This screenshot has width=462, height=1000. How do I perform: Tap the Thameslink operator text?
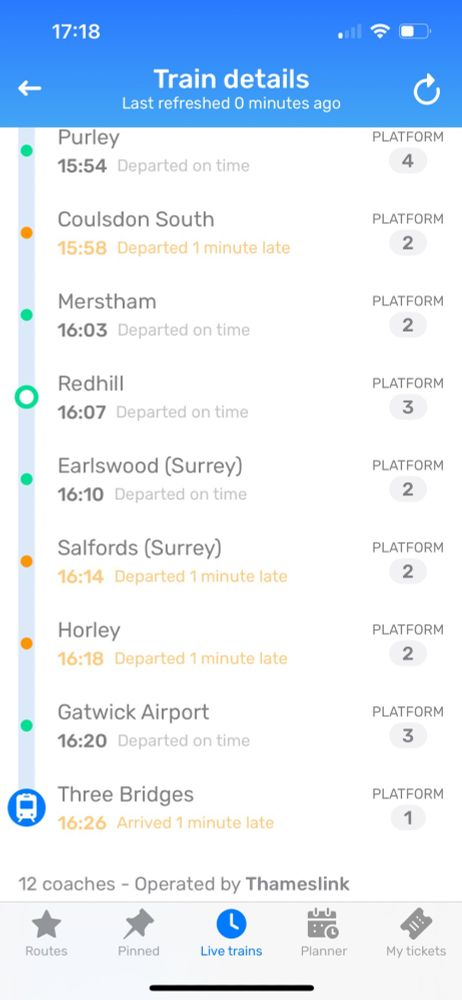pyautogui.click(x=297, y=884)
